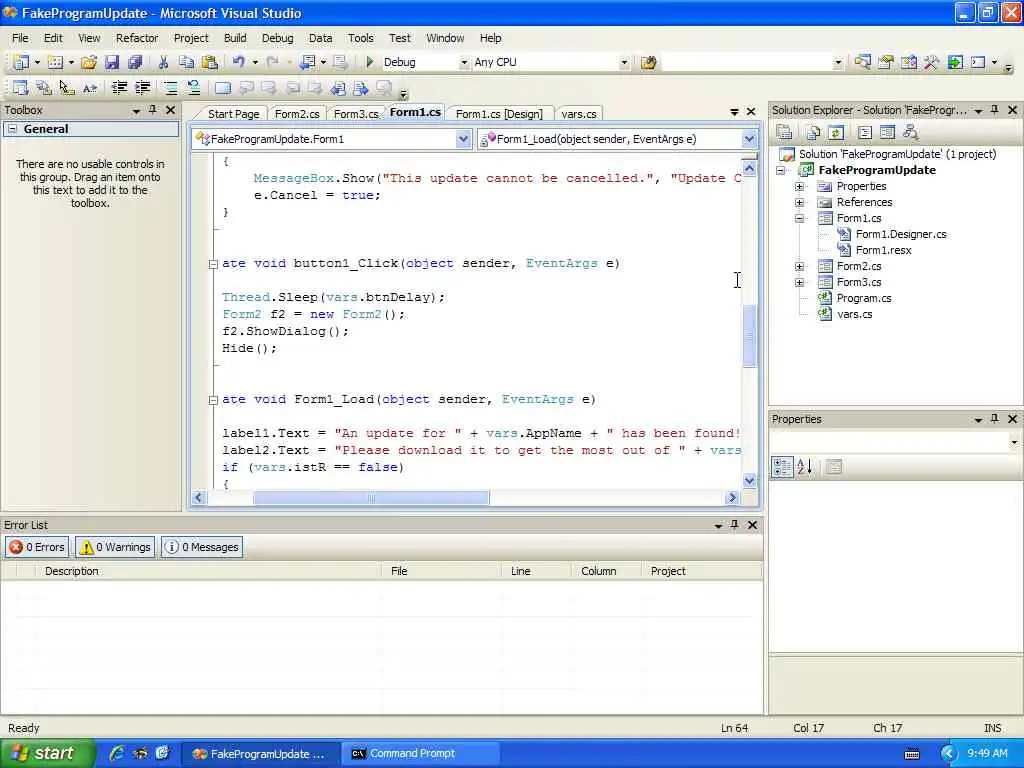Click the Line column header
This screenshot has height=768, width=1024.
point(536,571)
